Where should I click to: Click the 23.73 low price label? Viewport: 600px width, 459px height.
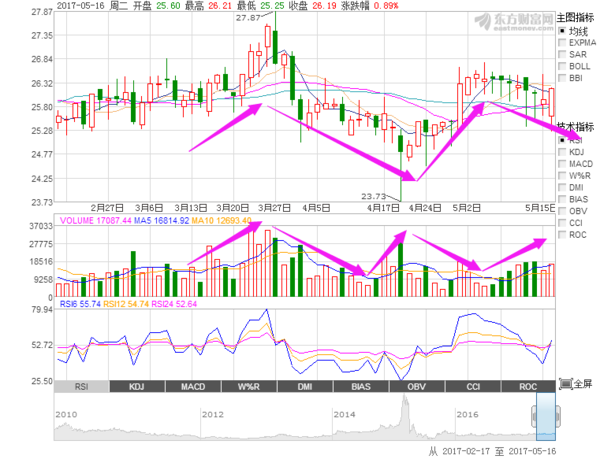click(373, 196)
